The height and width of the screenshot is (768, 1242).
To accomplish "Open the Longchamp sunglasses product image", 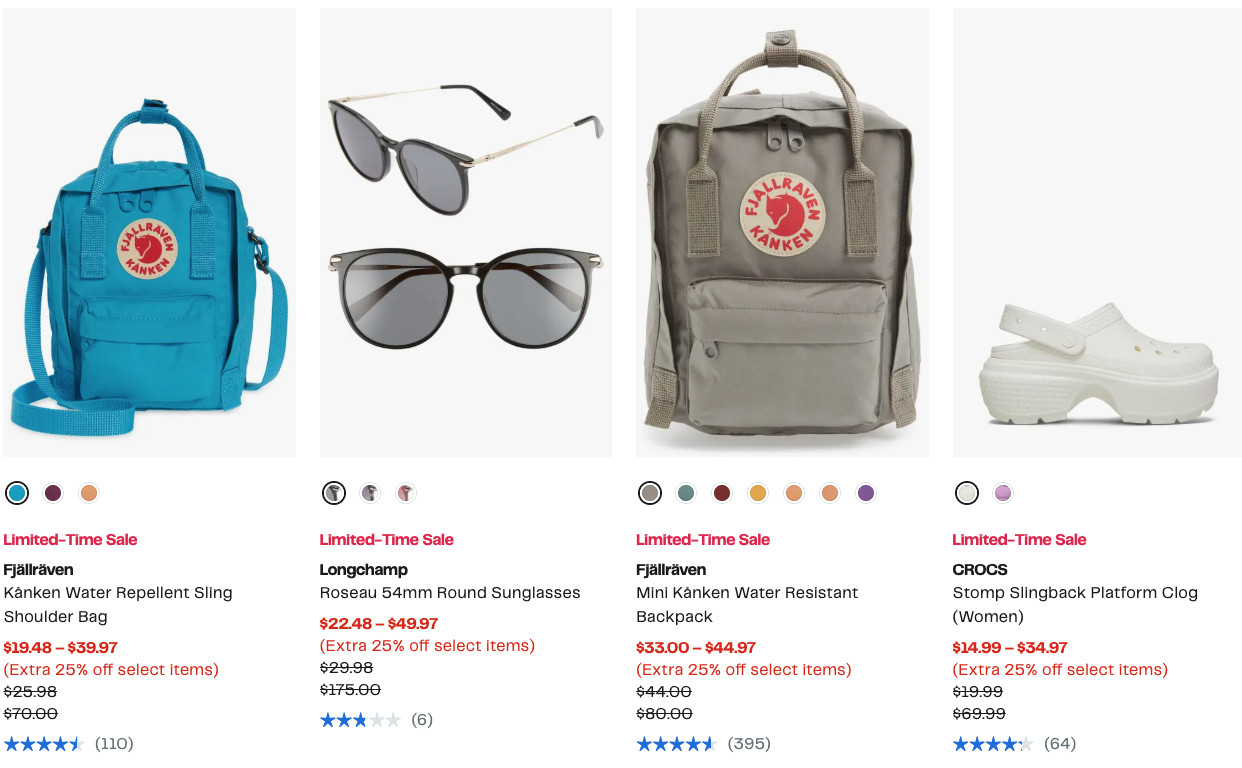I will pos(465,232).
